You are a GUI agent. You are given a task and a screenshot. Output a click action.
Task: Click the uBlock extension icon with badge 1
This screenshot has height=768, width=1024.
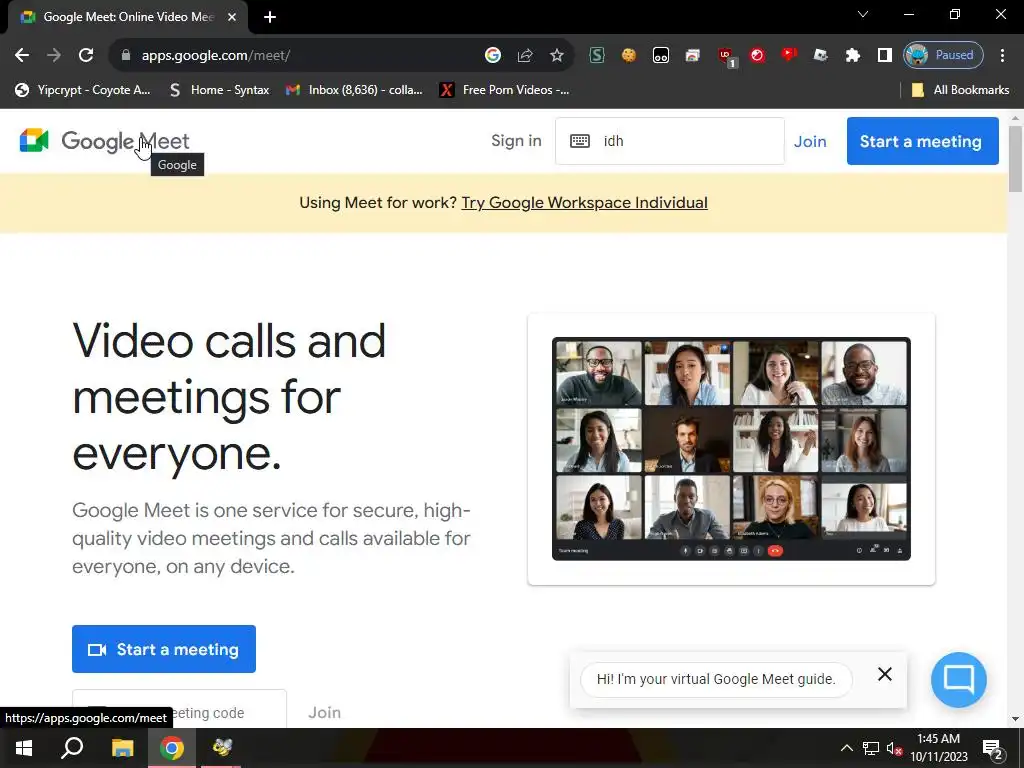pyautogui.click(x=726, y=56)
